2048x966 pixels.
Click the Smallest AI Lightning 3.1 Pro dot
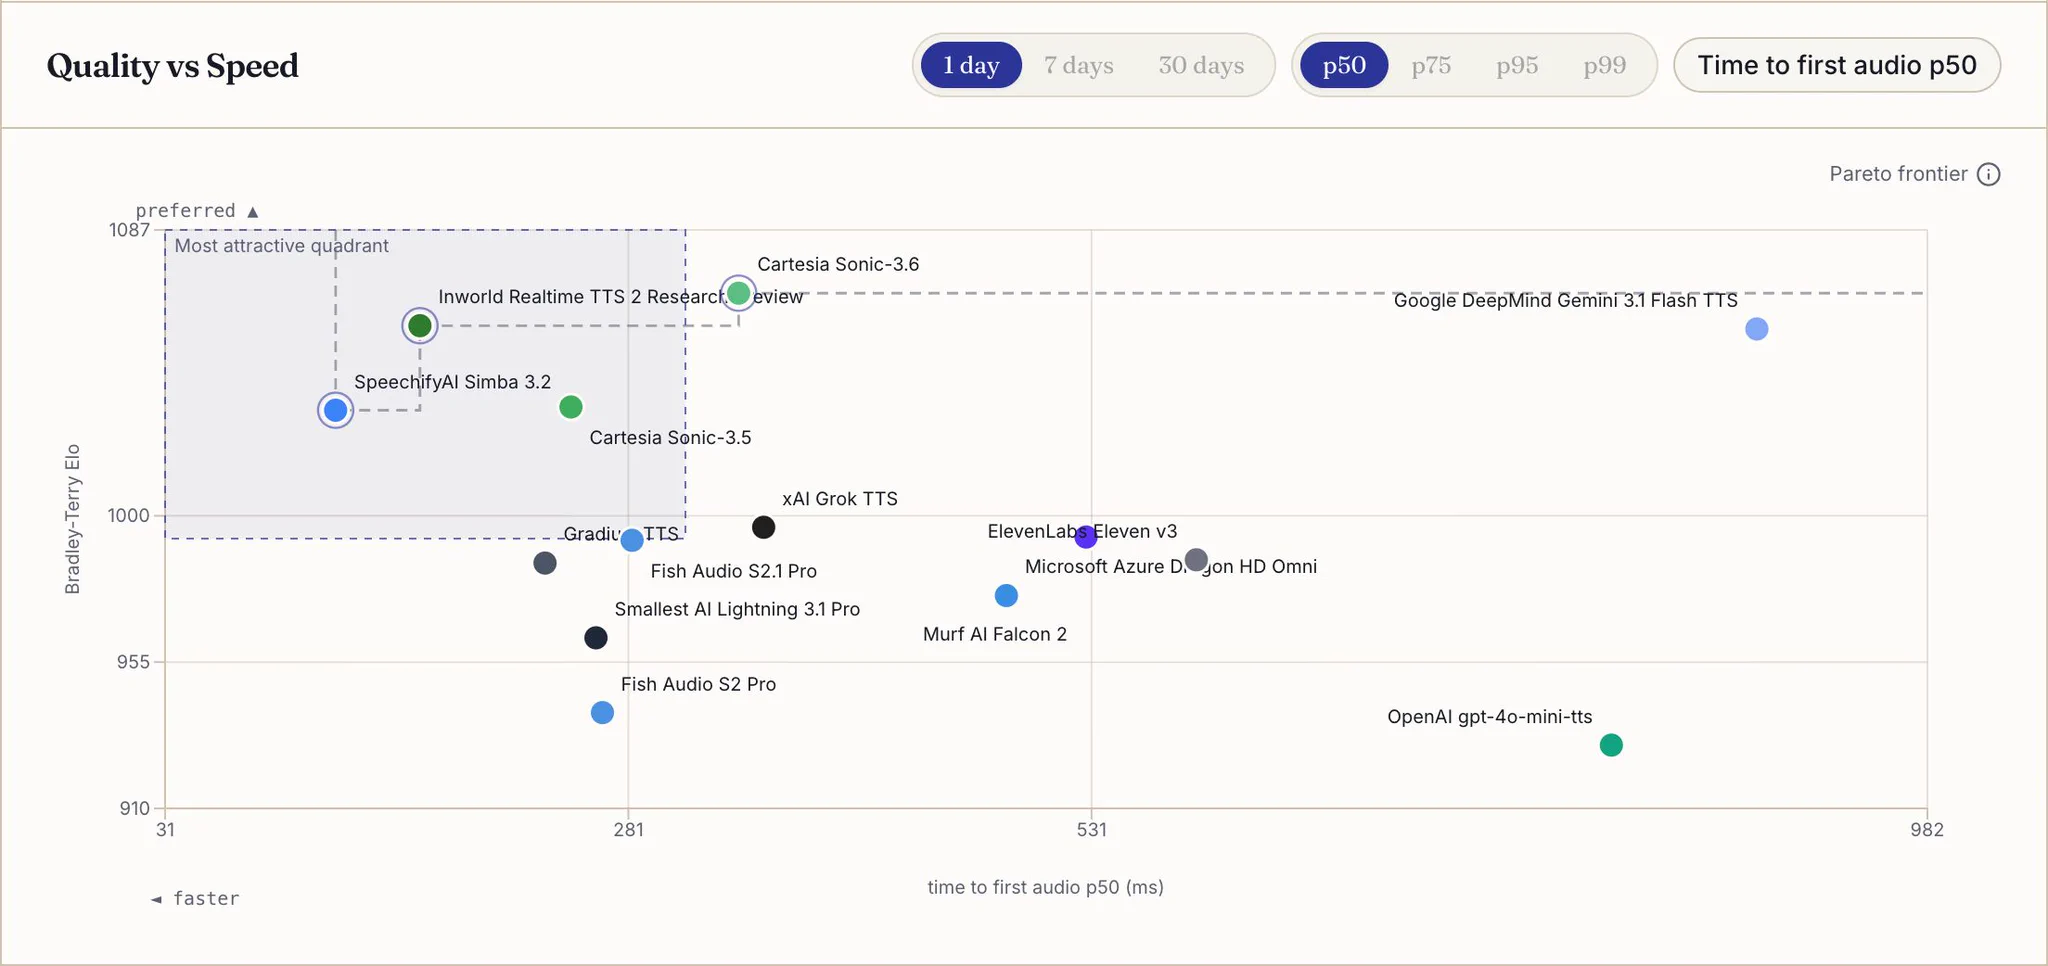(x=596, y=638)
